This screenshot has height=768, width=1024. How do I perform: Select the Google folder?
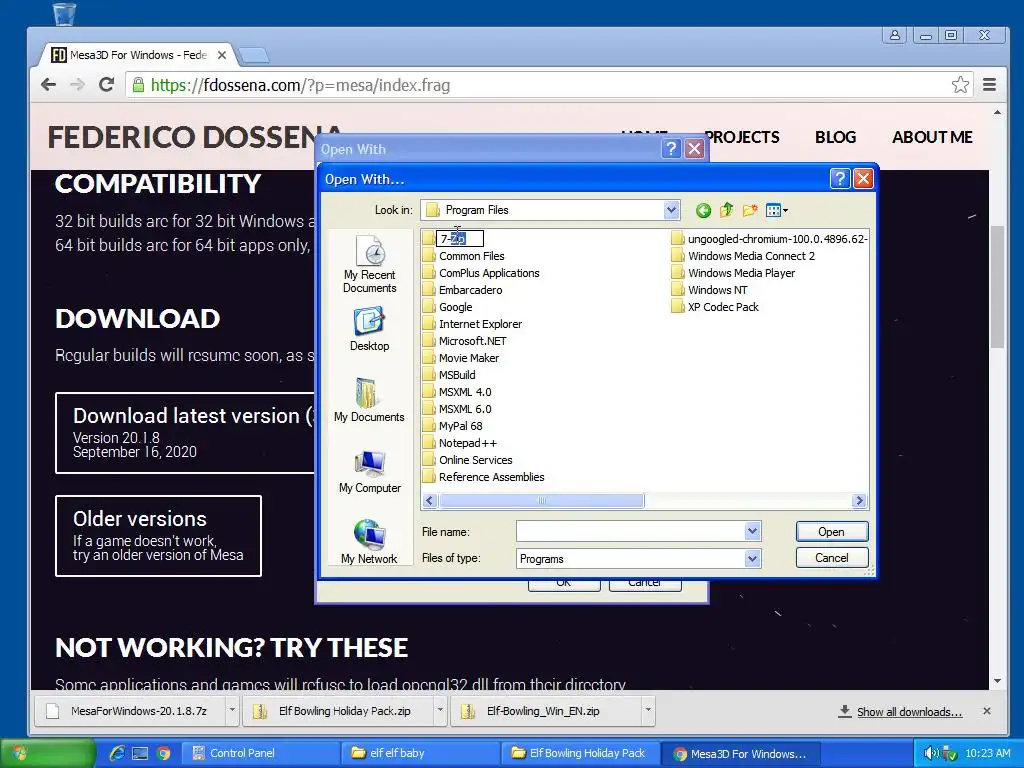click(x=448, y=307)
